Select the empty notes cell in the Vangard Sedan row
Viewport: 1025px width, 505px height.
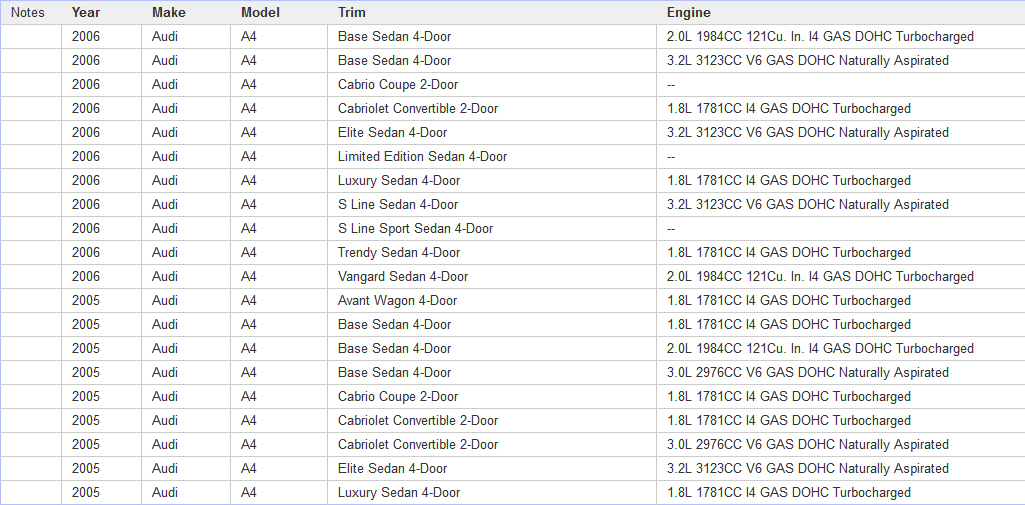[31, 277]
